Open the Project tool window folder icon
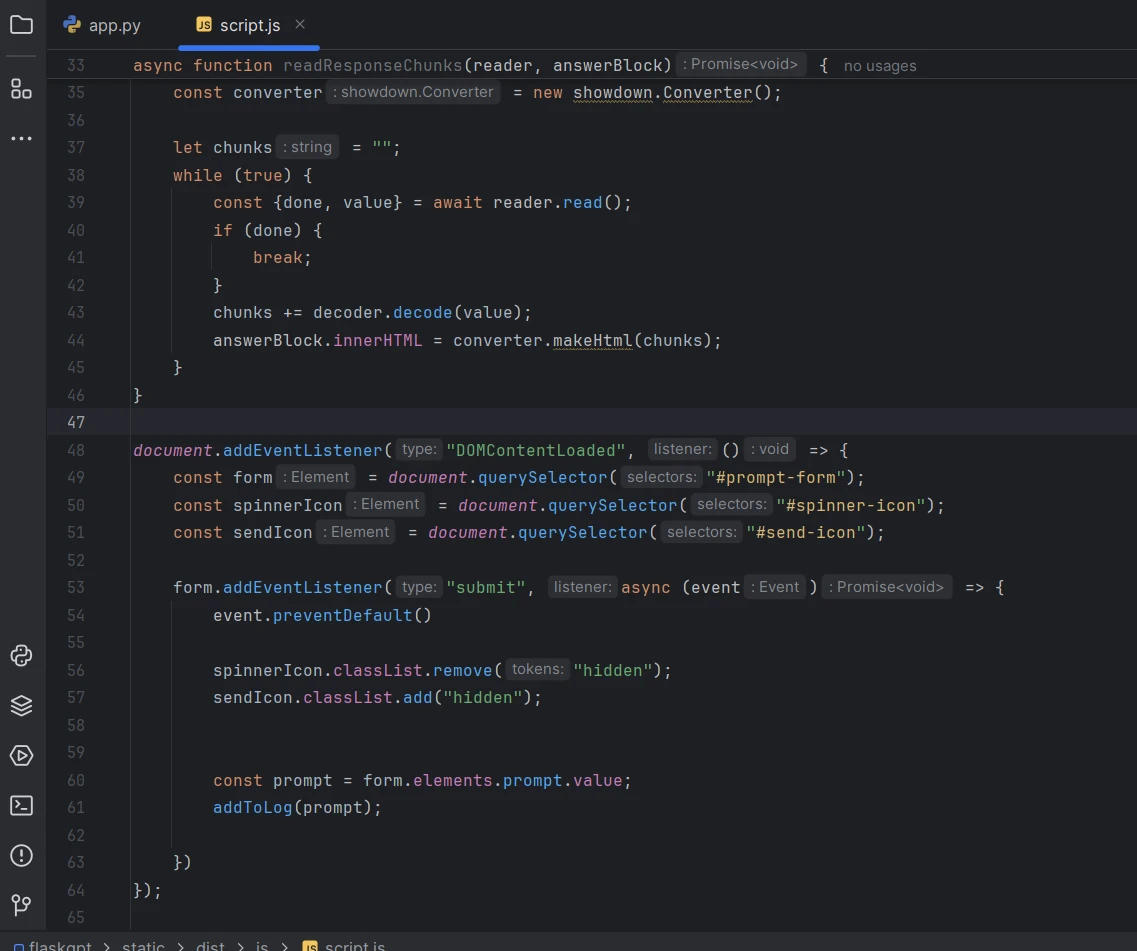 tap(21, 25)
